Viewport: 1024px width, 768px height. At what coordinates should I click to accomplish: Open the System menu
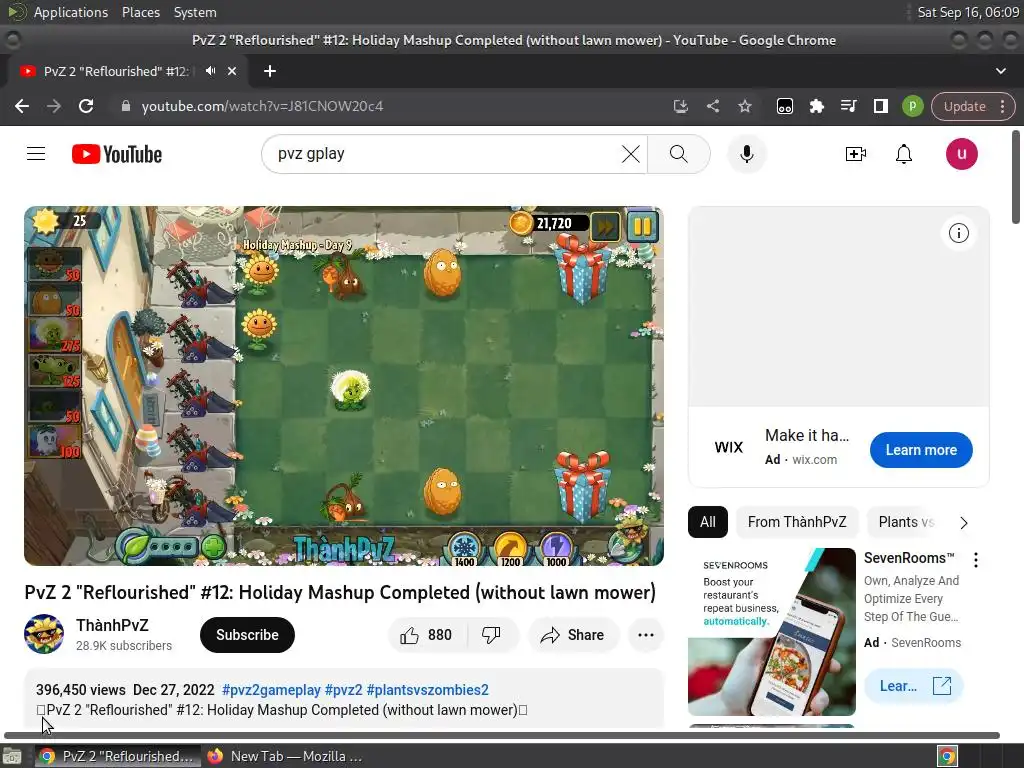pos(195,12)
